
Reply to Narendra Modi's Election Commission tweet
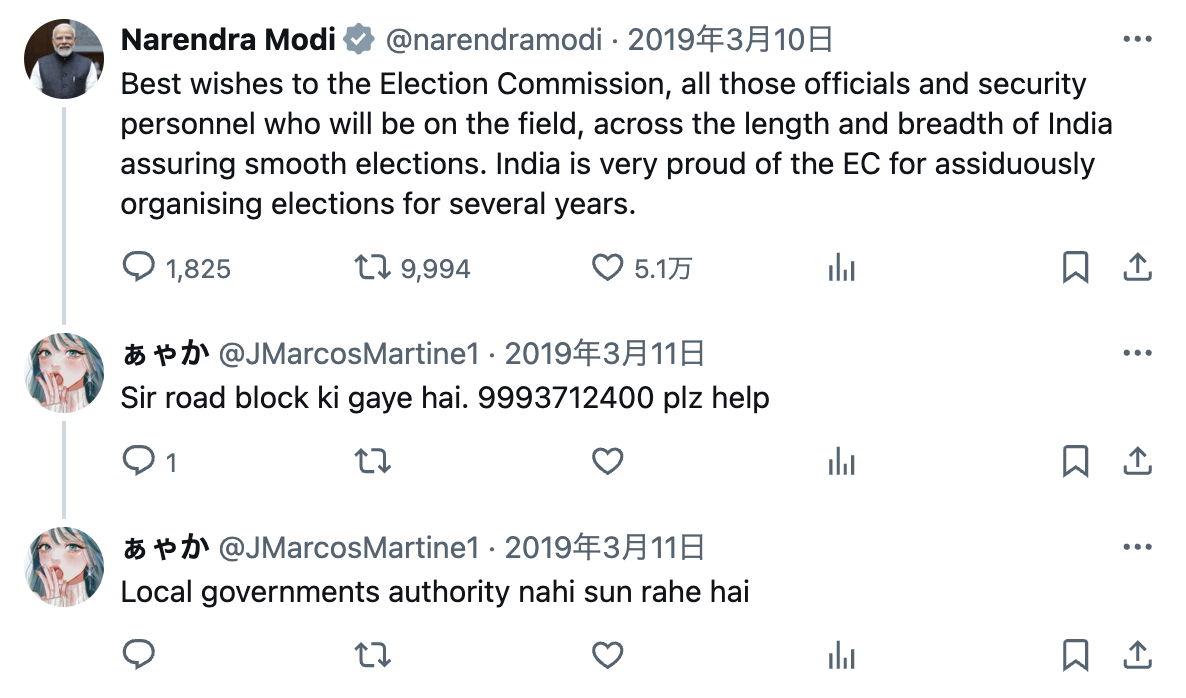click(139, 267)
